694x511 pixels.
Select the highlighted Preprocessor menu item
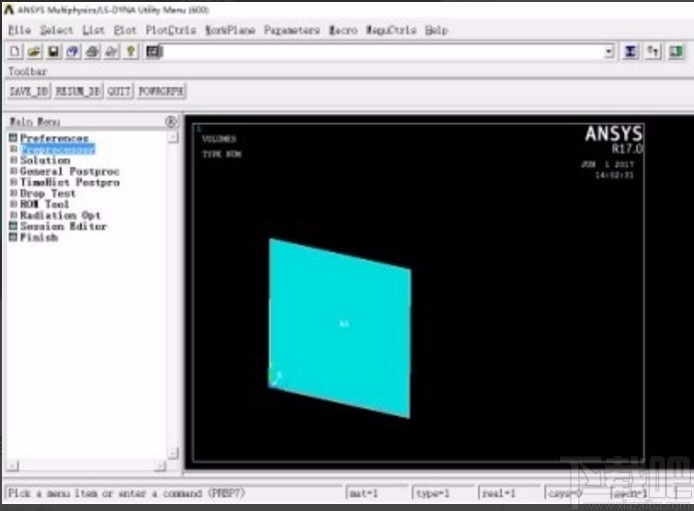point(58,149)
